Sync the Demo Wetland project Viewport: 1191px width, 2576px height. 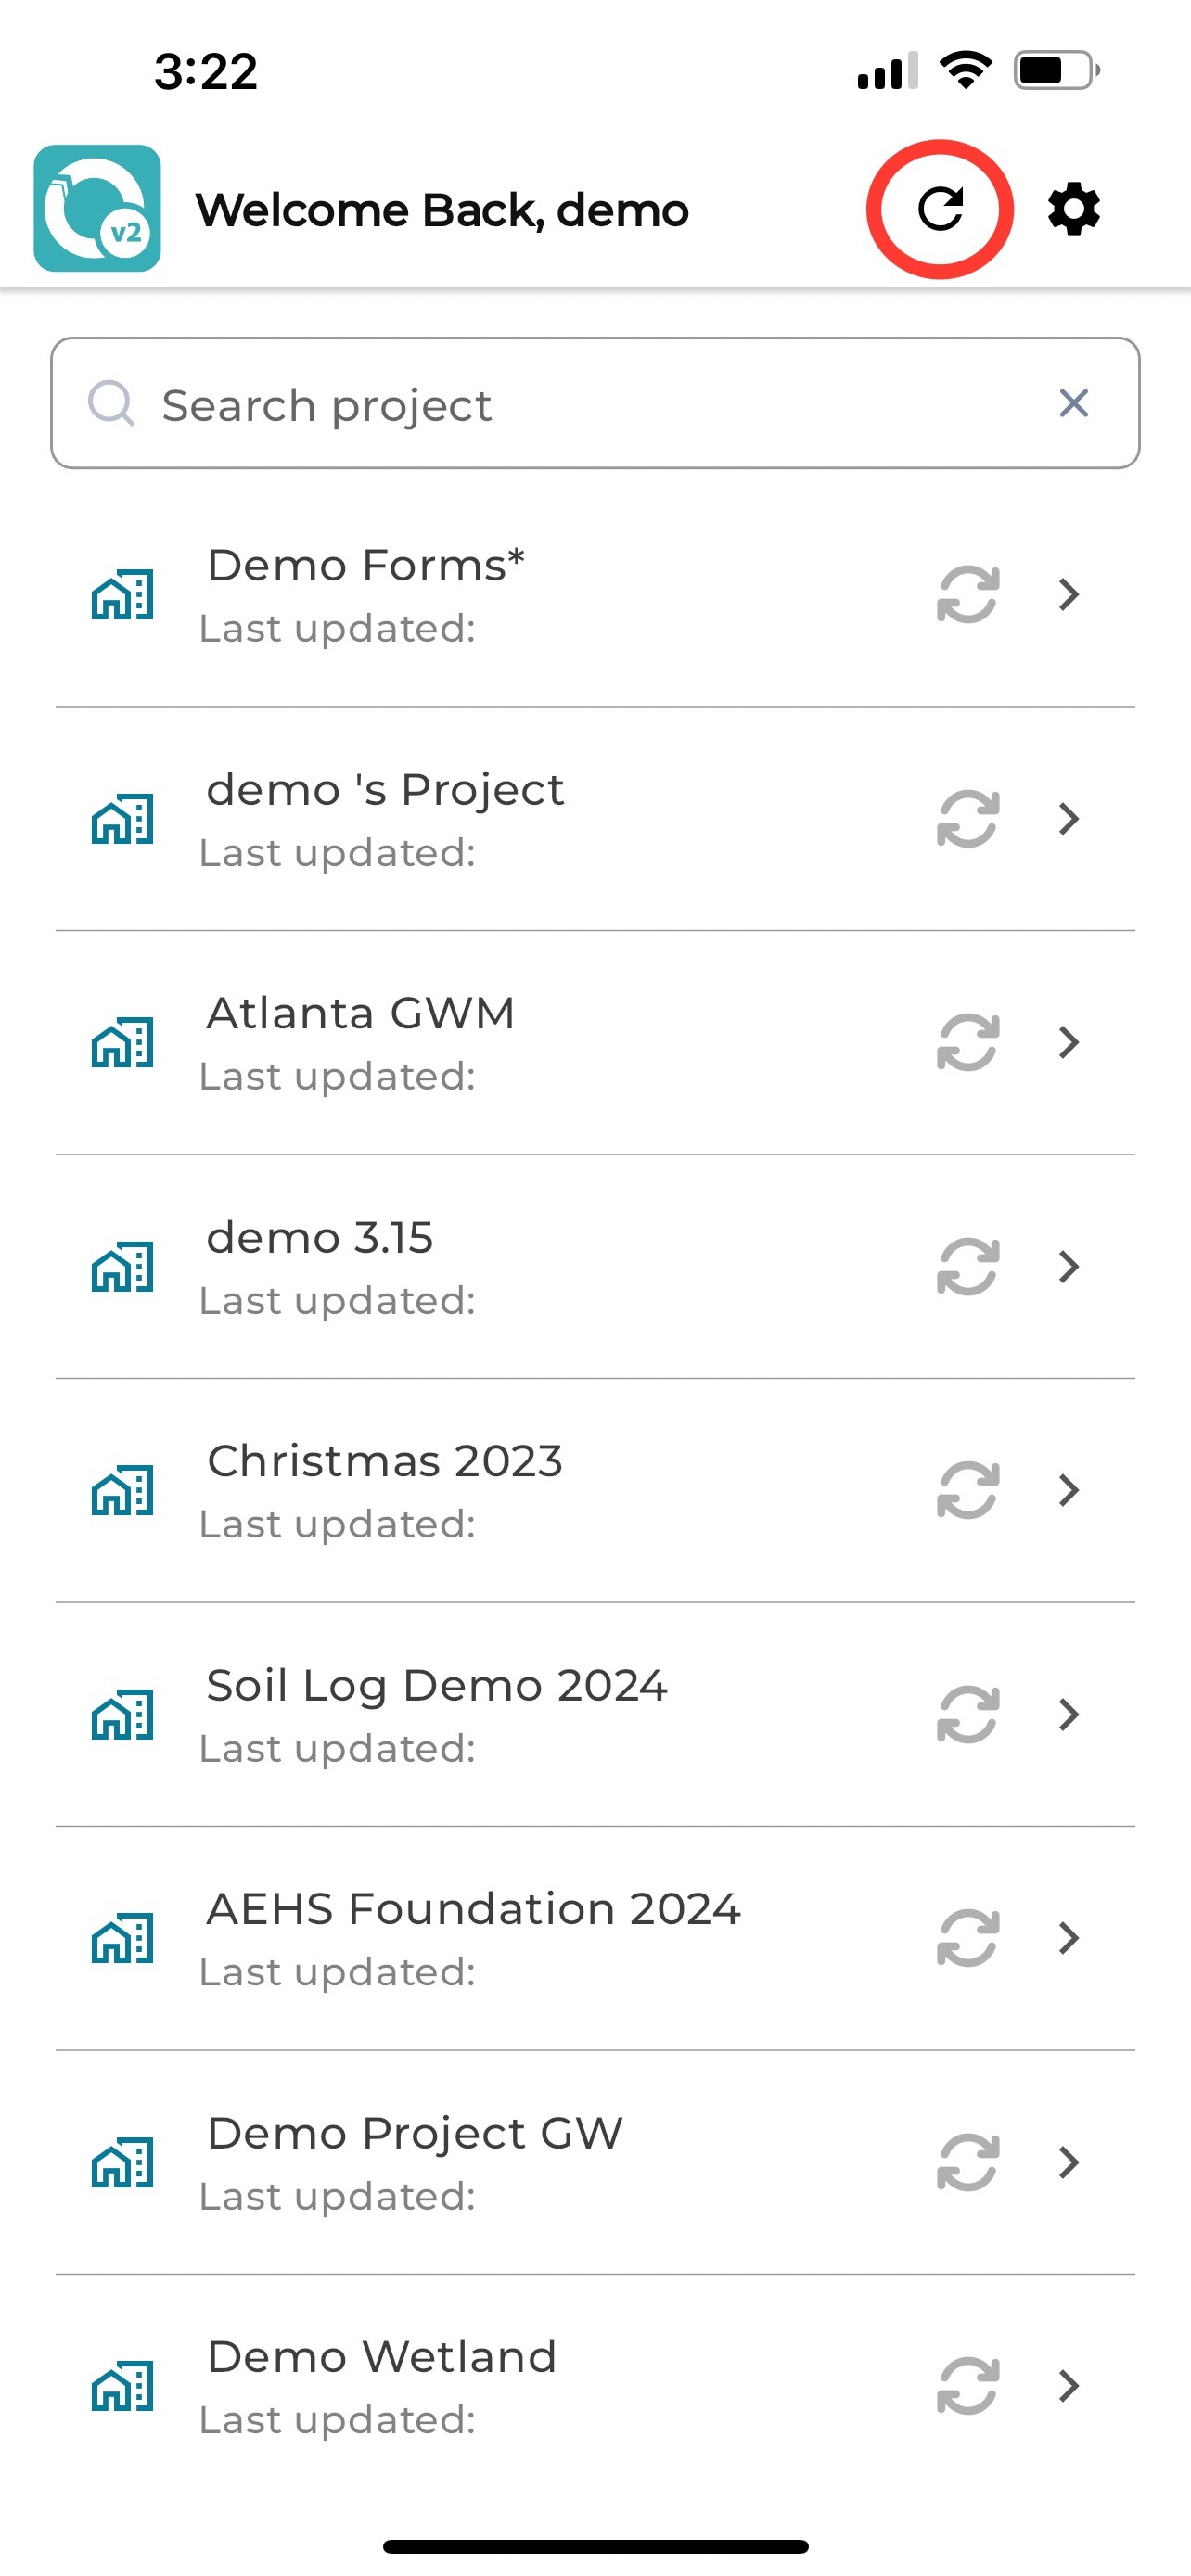[968, 2386]
